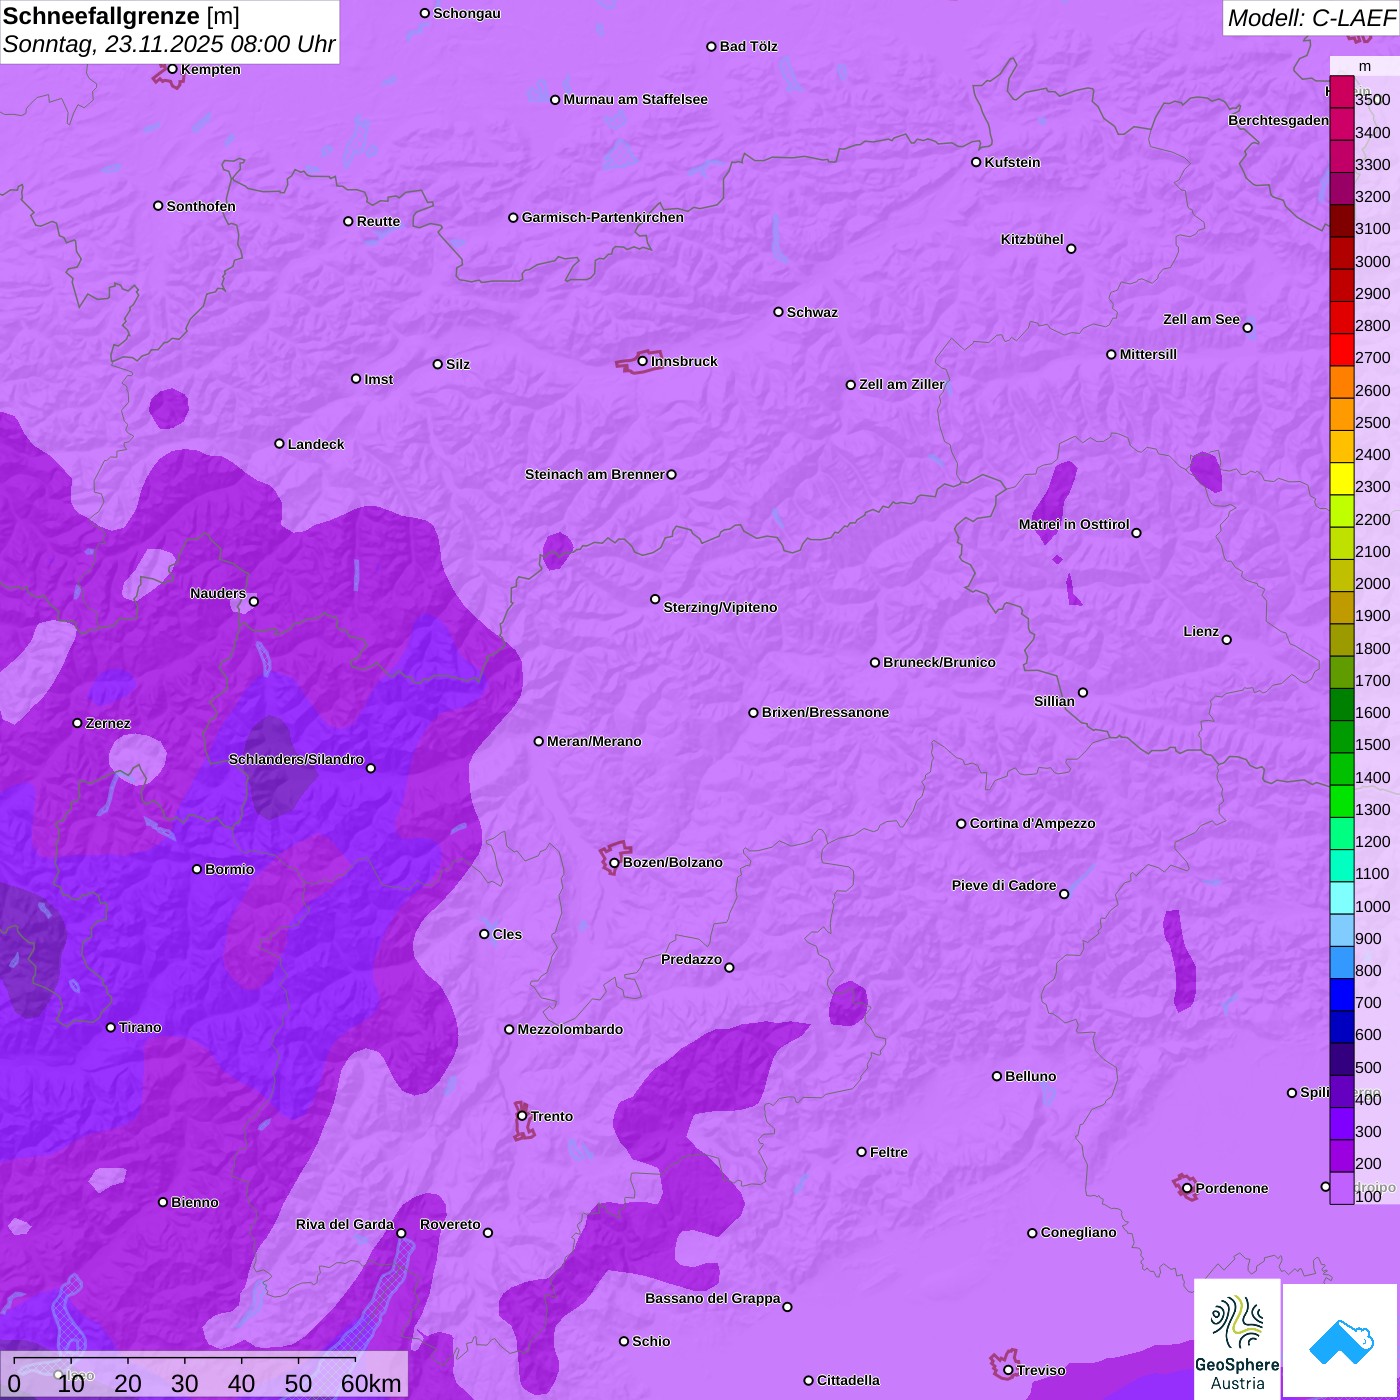The height and width of the screenshot is (1400, 1400).
Task: Select the 100 m violet legend color
Action: pos(1341,1188)
